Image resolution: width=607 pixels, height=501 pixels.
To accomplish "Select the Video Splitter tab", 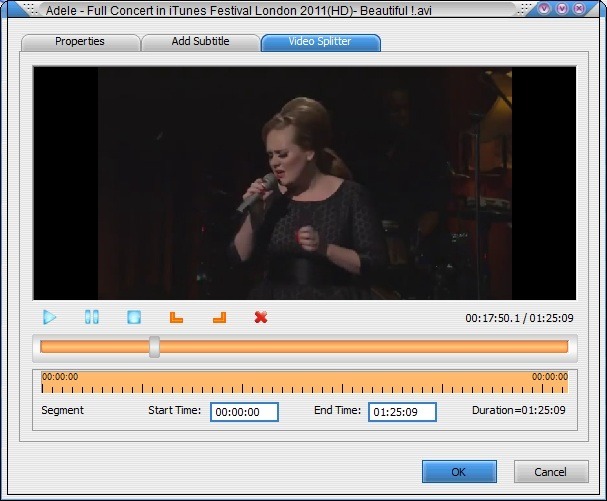I will 320,42.
